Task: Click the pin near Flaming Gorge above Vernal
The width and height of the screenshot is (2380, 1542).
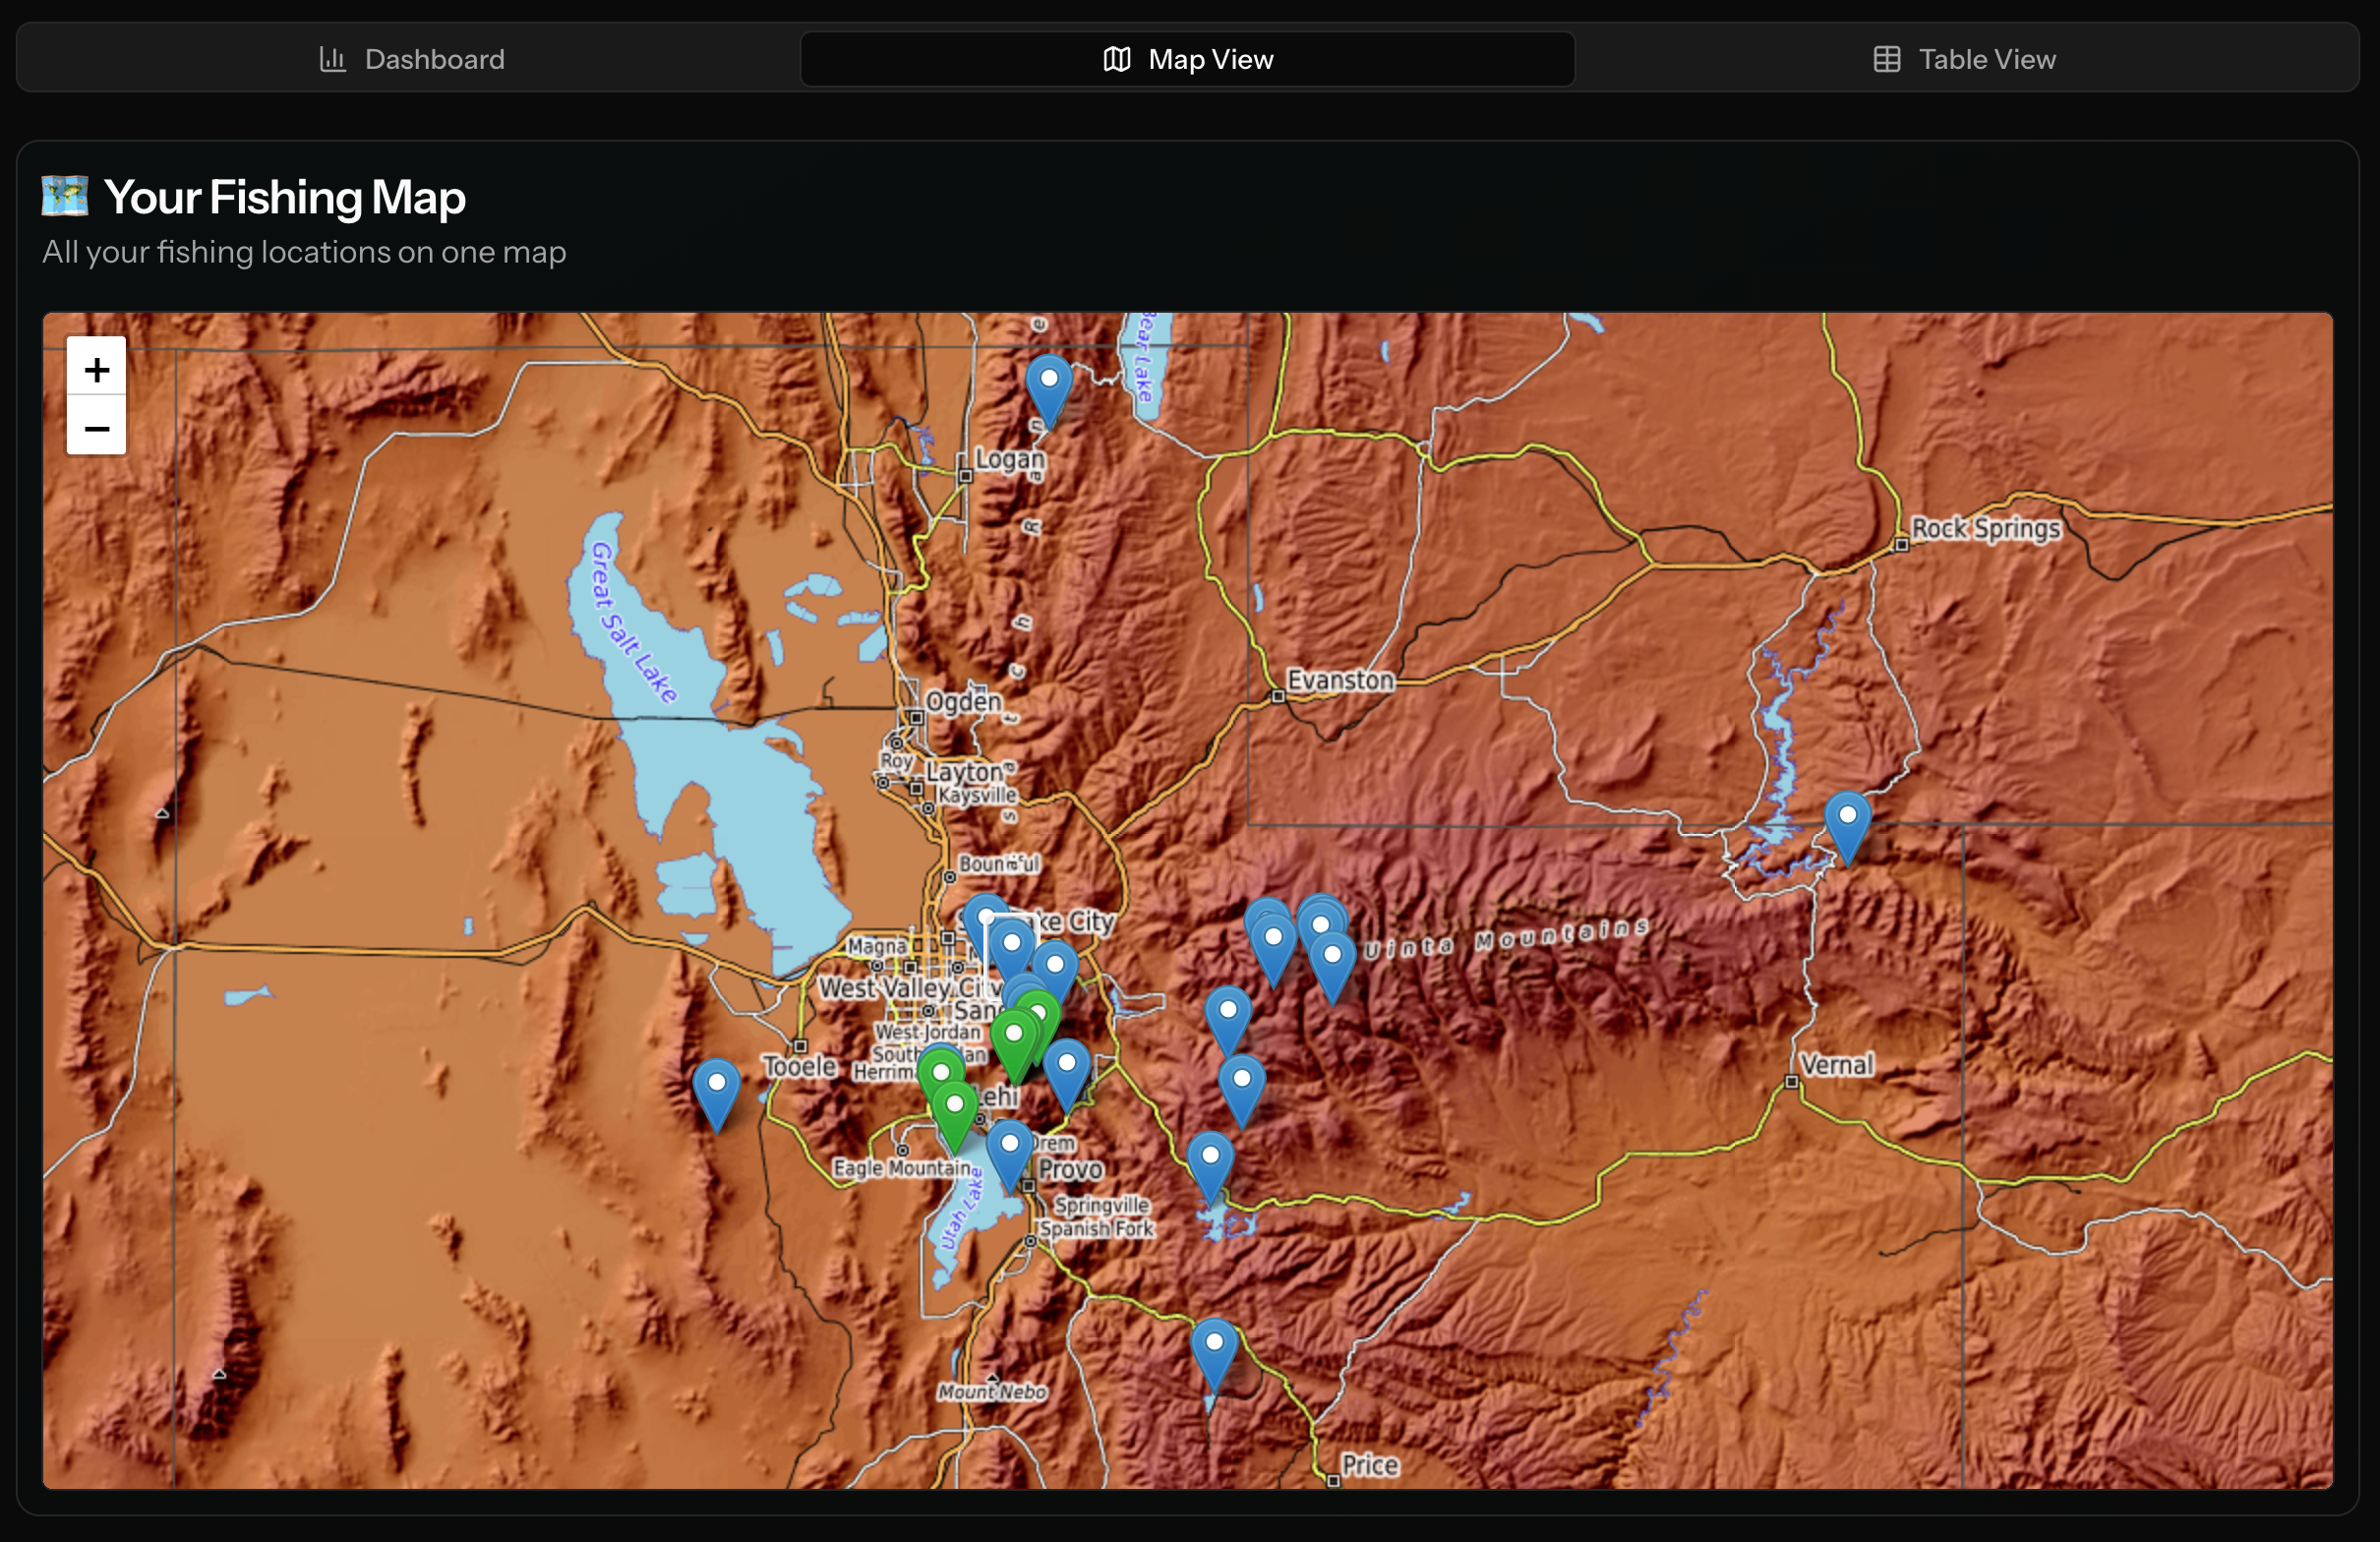Action: pyautogui.click(x=1848, y=816)
